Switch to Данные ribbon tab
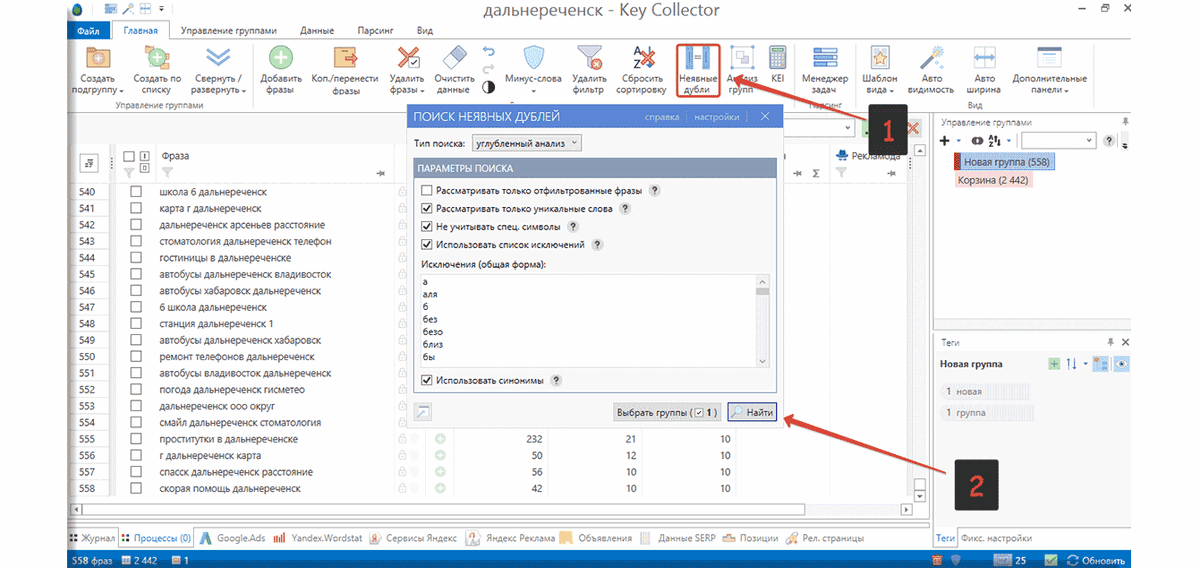This screenshot has height=568, width=1200. pyautogui.click(x=315, y=31)
